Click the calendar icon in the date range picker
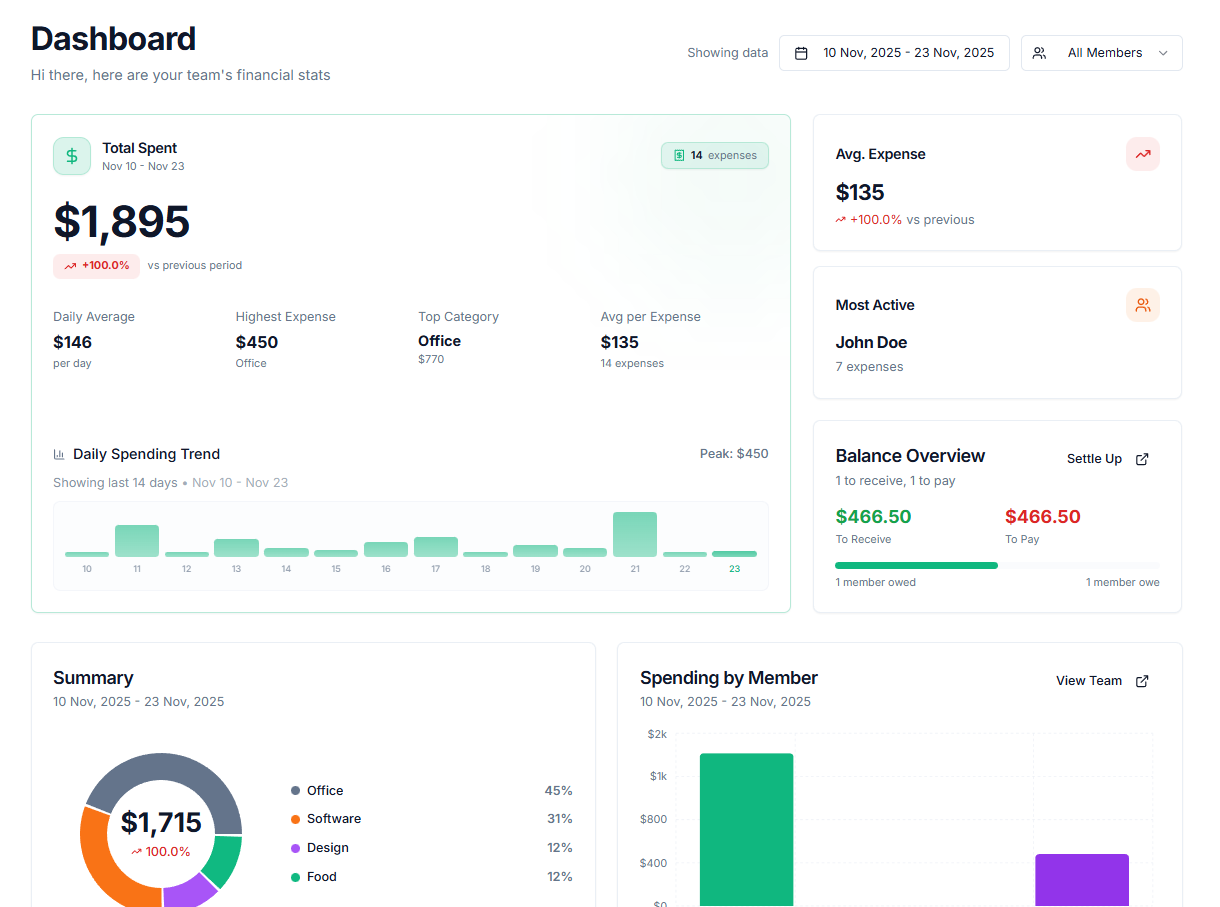This screenshot has width=1220, height=907. click(x=801, y=52)
